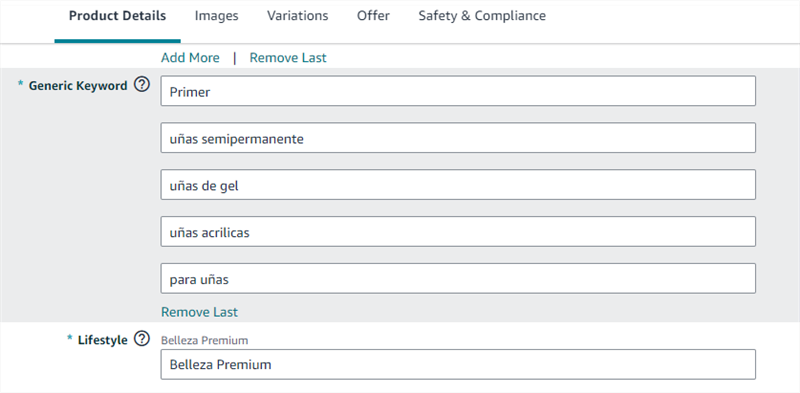This screenshot has height=393, width=800.
Task: Open the Lifestyle help icon
Action: point(142,339)
